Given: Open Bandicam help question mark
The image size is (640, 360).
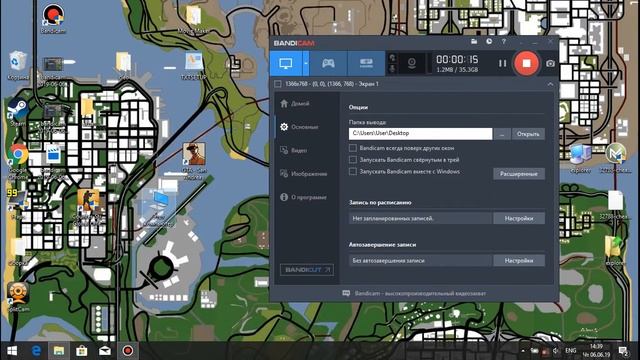Looking at the screenshot, I should coord(504,42).
